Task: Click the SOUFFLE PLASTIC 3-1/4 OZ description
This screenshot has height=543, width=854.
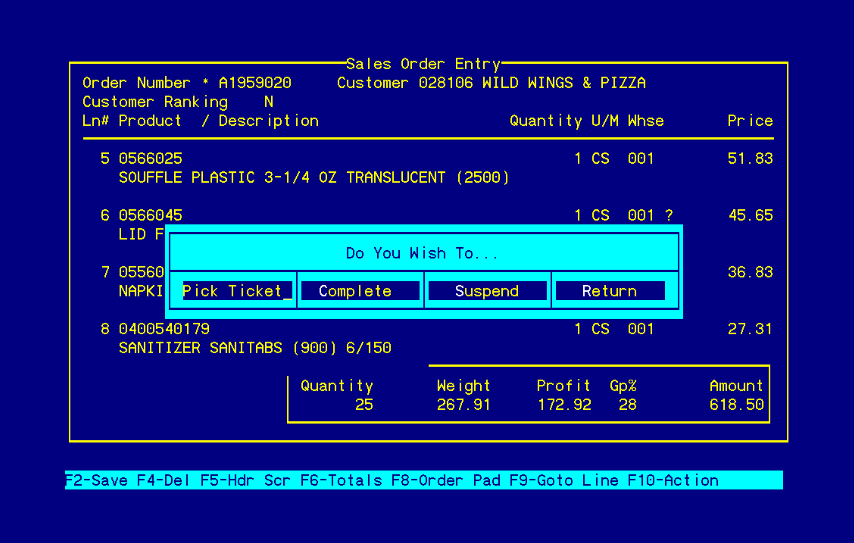Action: (x=314, y=178)
